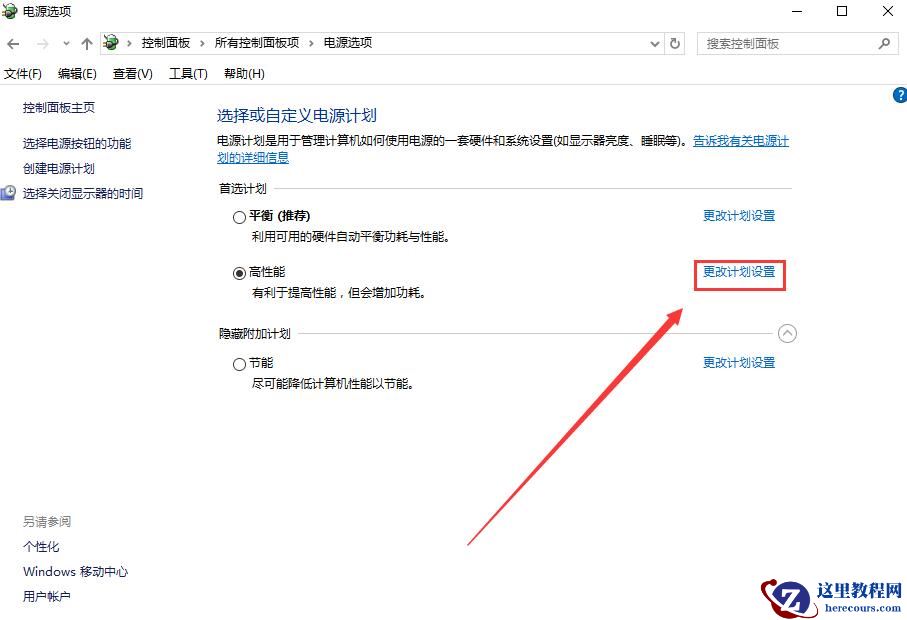Open 创建电源计划 in the sidebar
907x620 pixels.
point(61,168)
